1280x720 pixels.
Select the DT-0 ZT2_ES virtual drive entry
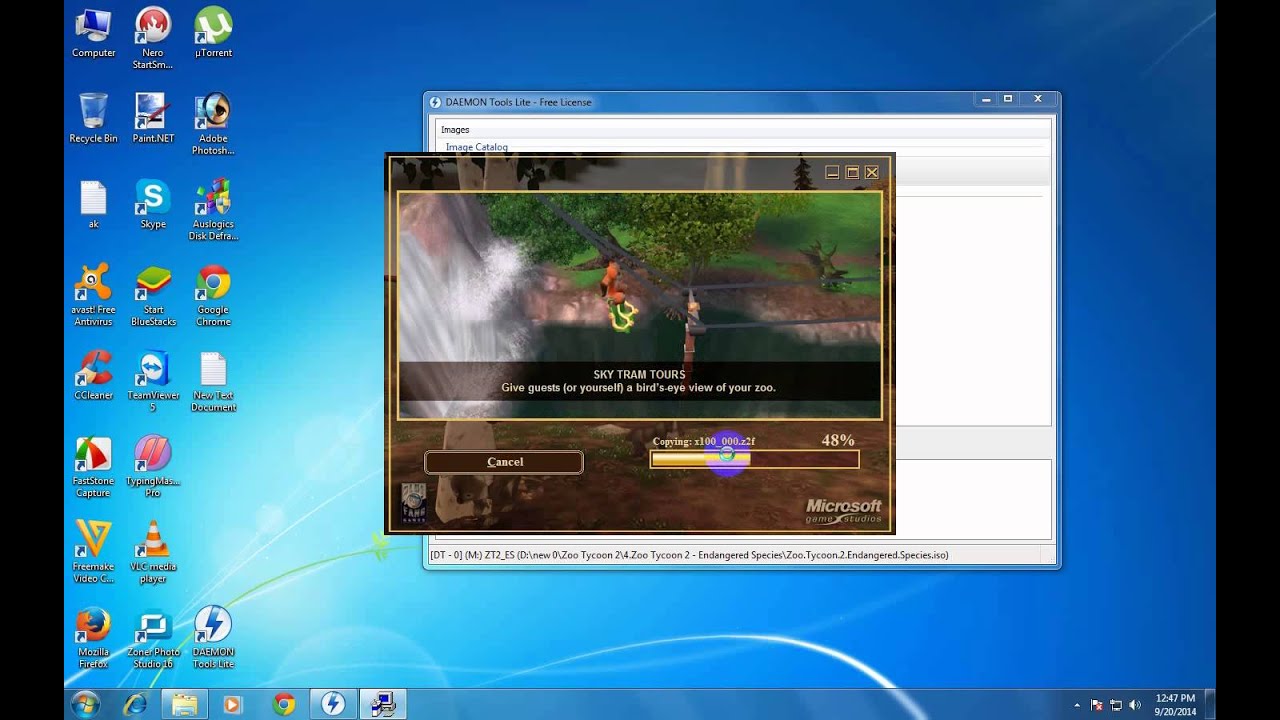click(689, 555)
